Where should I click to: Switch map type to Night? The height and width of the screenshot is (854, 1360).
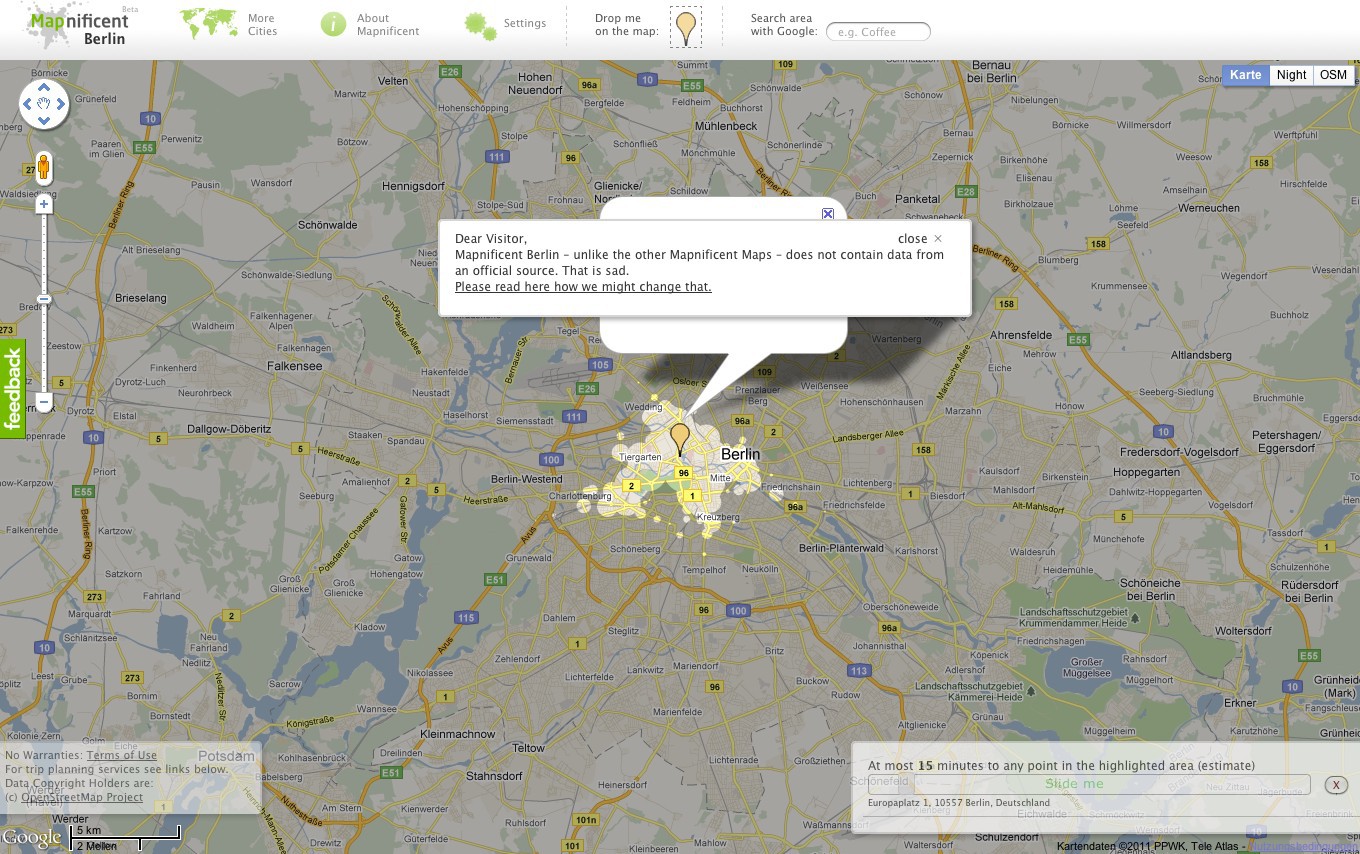[x=1291, y=75]
